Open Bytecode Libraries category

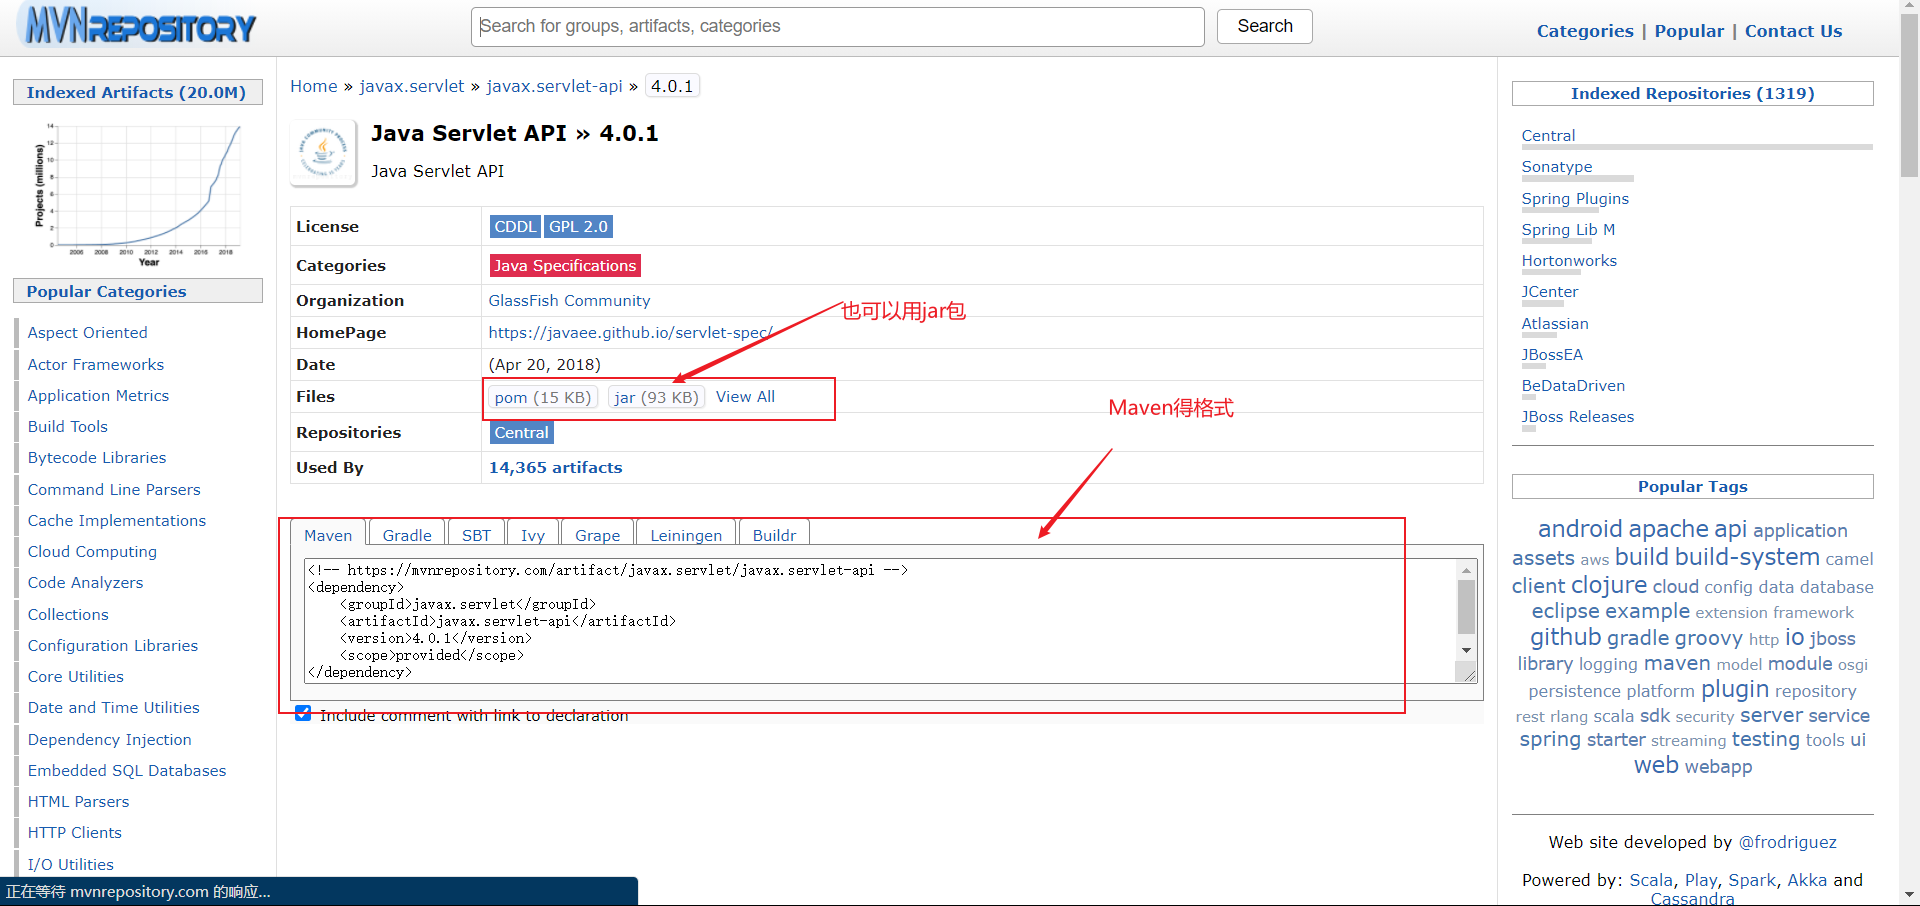(96, 458)
